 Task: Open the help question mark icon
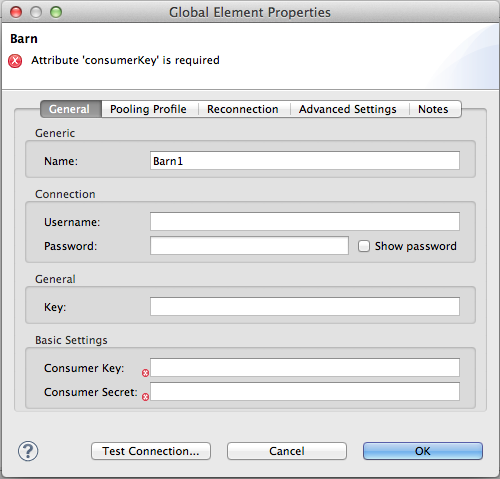28,451
